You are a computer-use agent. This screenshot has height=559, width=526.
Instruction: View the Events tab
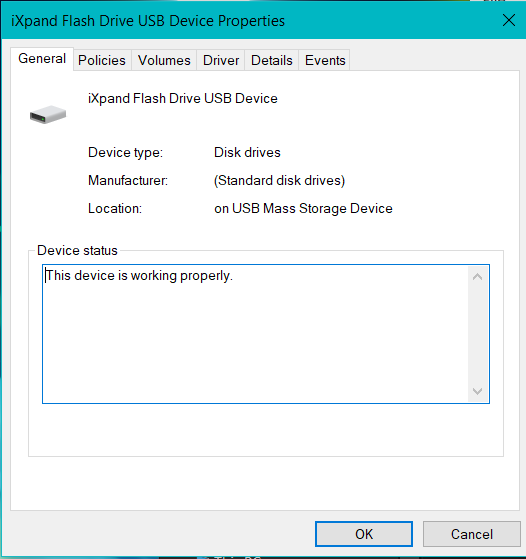coord(325,60)
